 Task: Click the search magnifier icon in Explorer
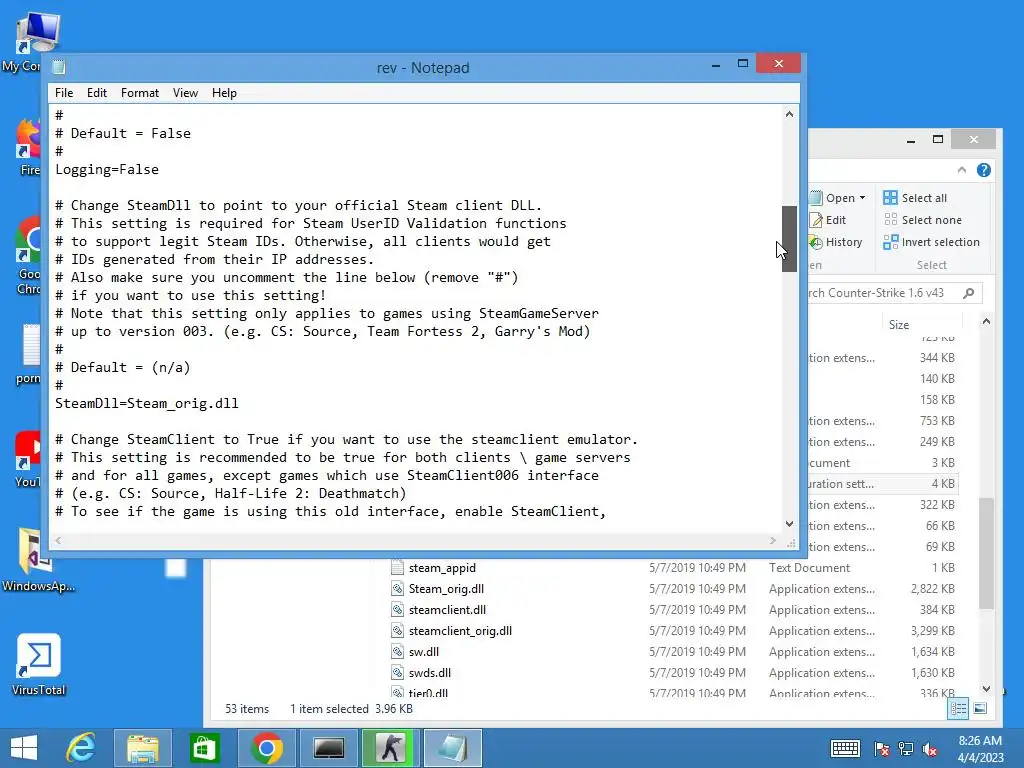(x=969, y=293)
